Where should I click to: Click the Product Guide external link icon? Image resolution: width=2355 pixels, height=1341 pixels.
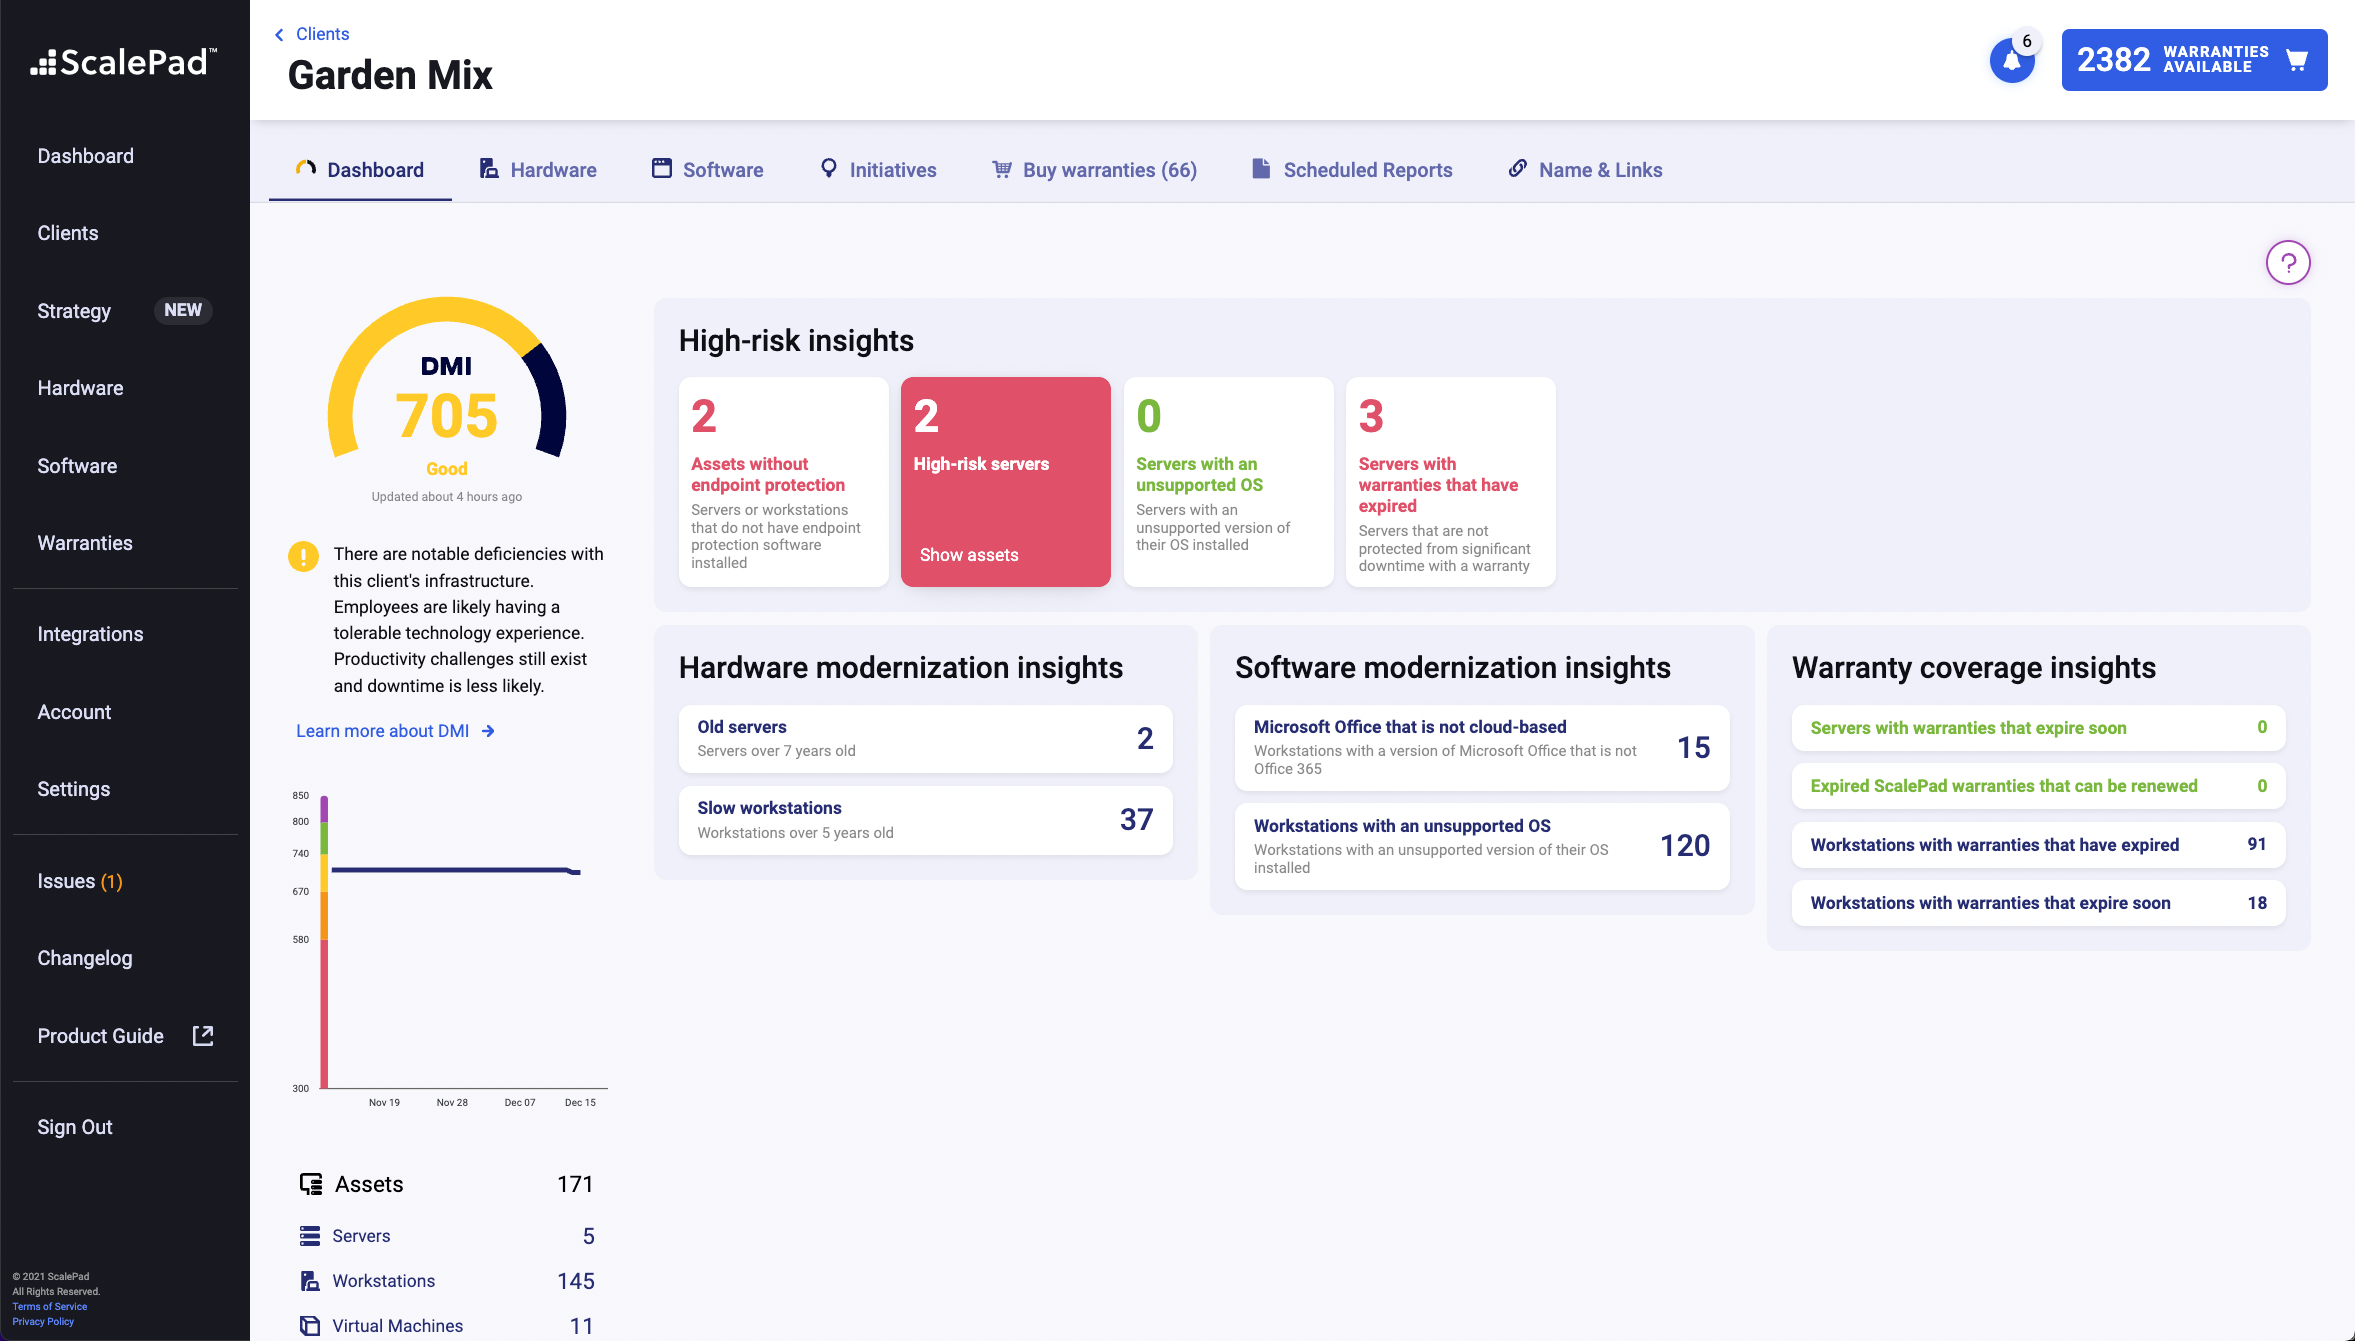coord(203,1036)
